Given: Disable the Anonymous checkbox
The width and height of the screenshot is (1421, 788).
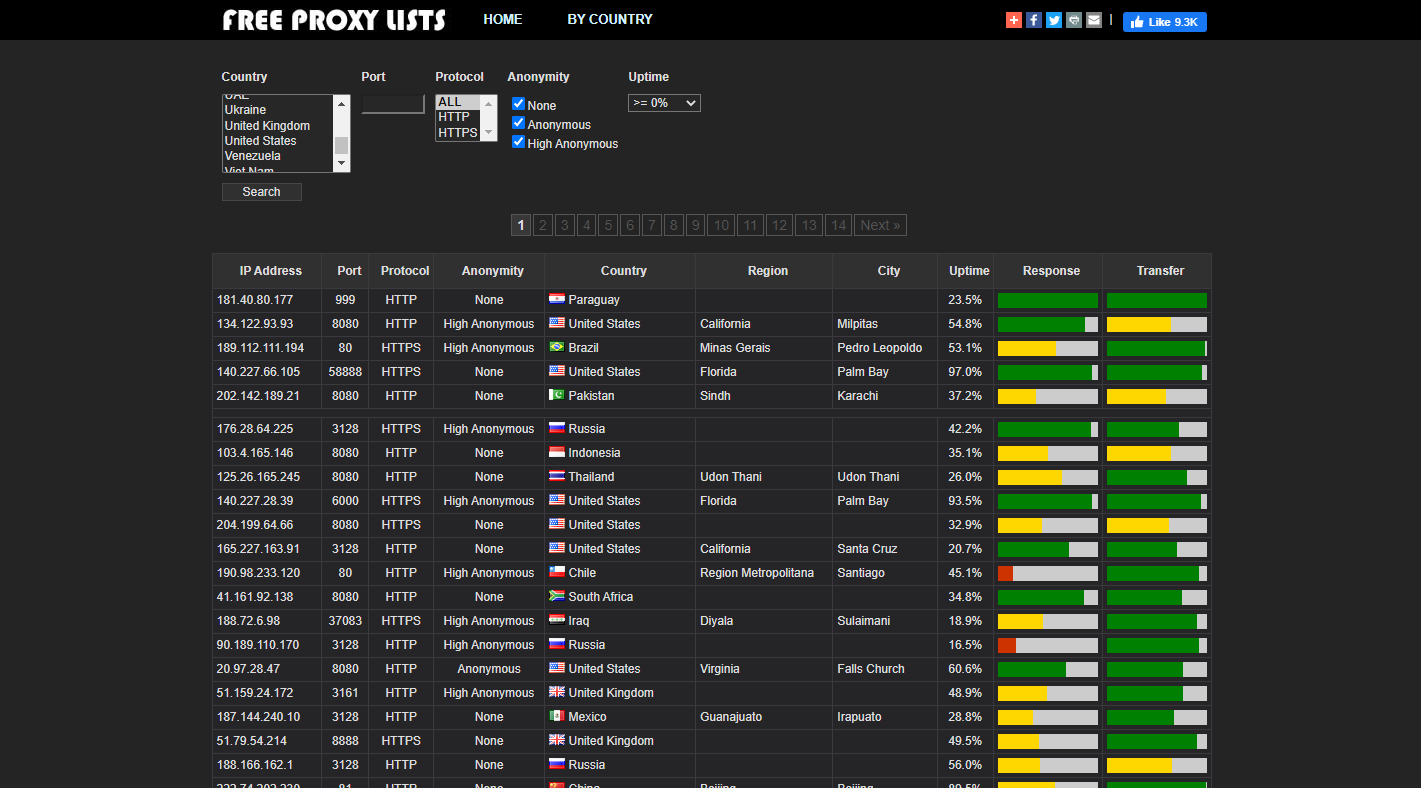Looking at the screenshot, I should [518, 122].
